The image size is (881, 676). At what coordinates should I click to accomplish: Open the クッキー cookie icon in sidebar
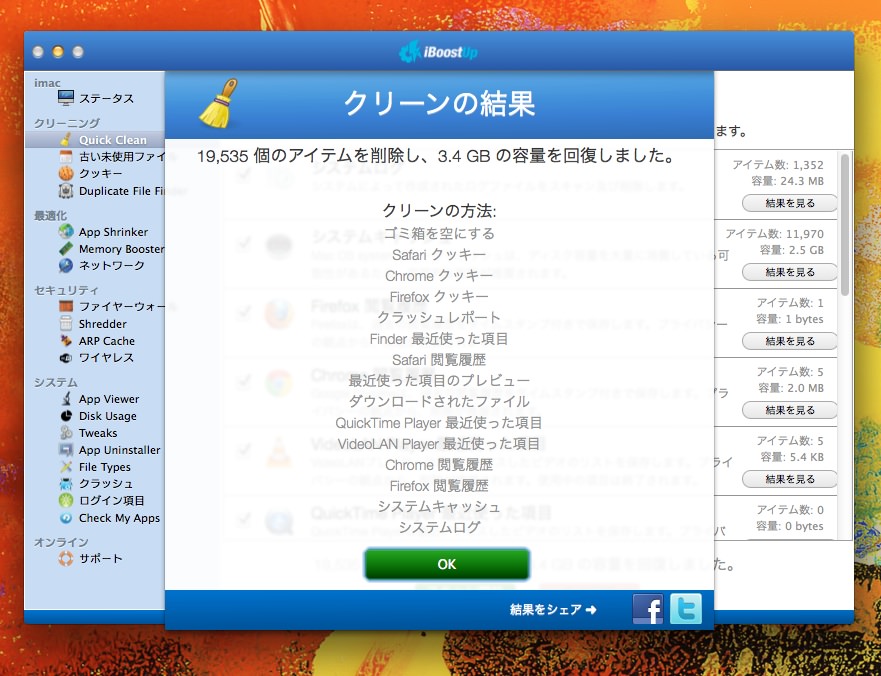coord(66,174)
